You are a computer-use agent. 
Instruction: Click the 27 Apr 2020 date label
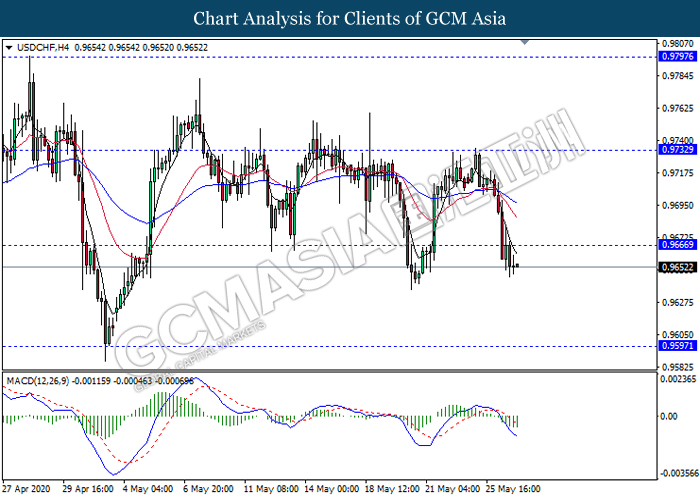point(26,489)
